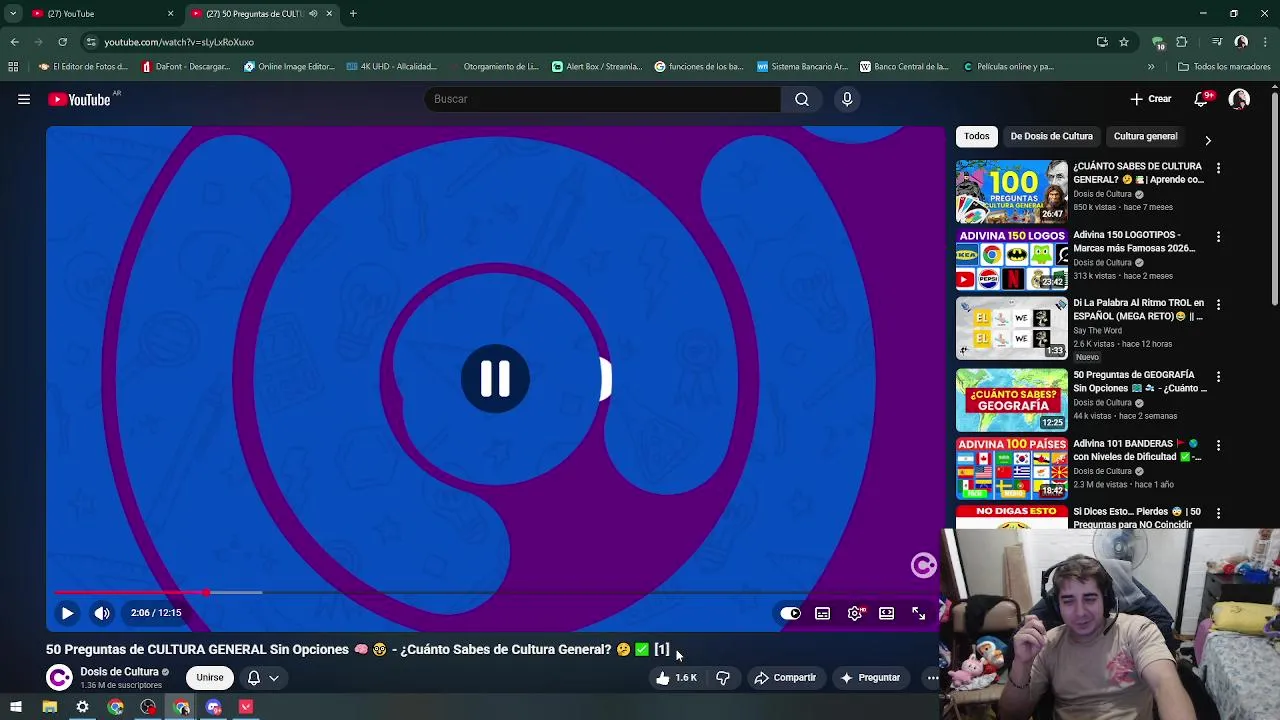Click the search magnifier button
This screenshot has width=1280, height=720.
coord(802,99)
